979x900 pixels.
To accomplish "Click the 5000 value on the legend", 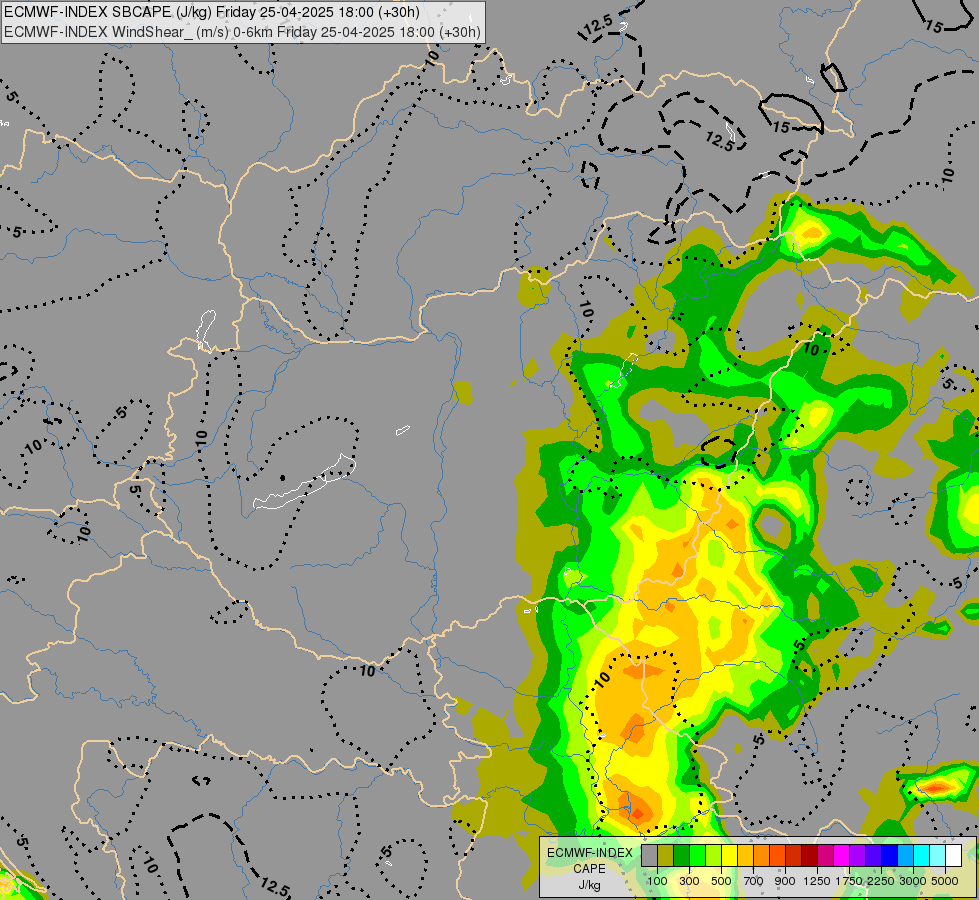I will pos(945,881).
